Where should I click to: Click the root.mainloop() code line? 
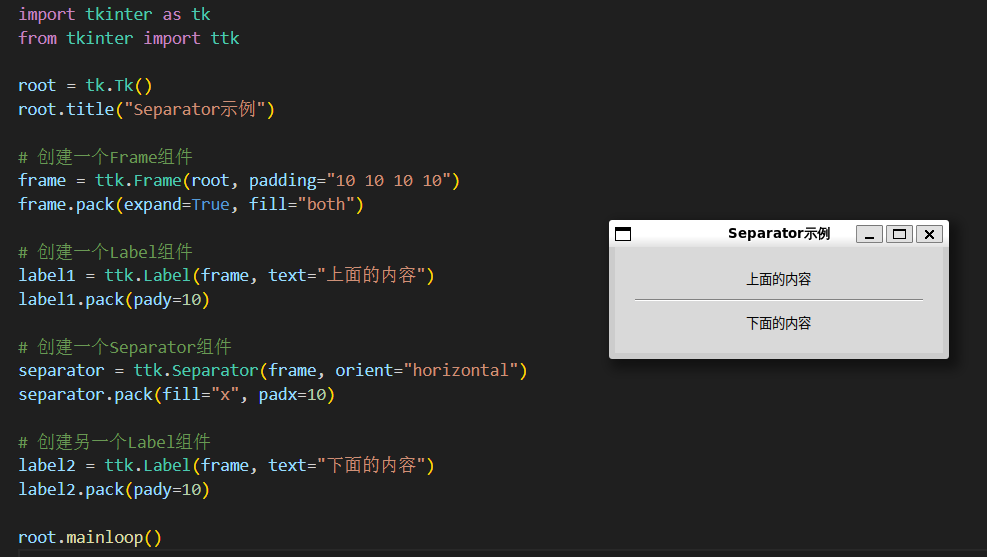point(90,537)
